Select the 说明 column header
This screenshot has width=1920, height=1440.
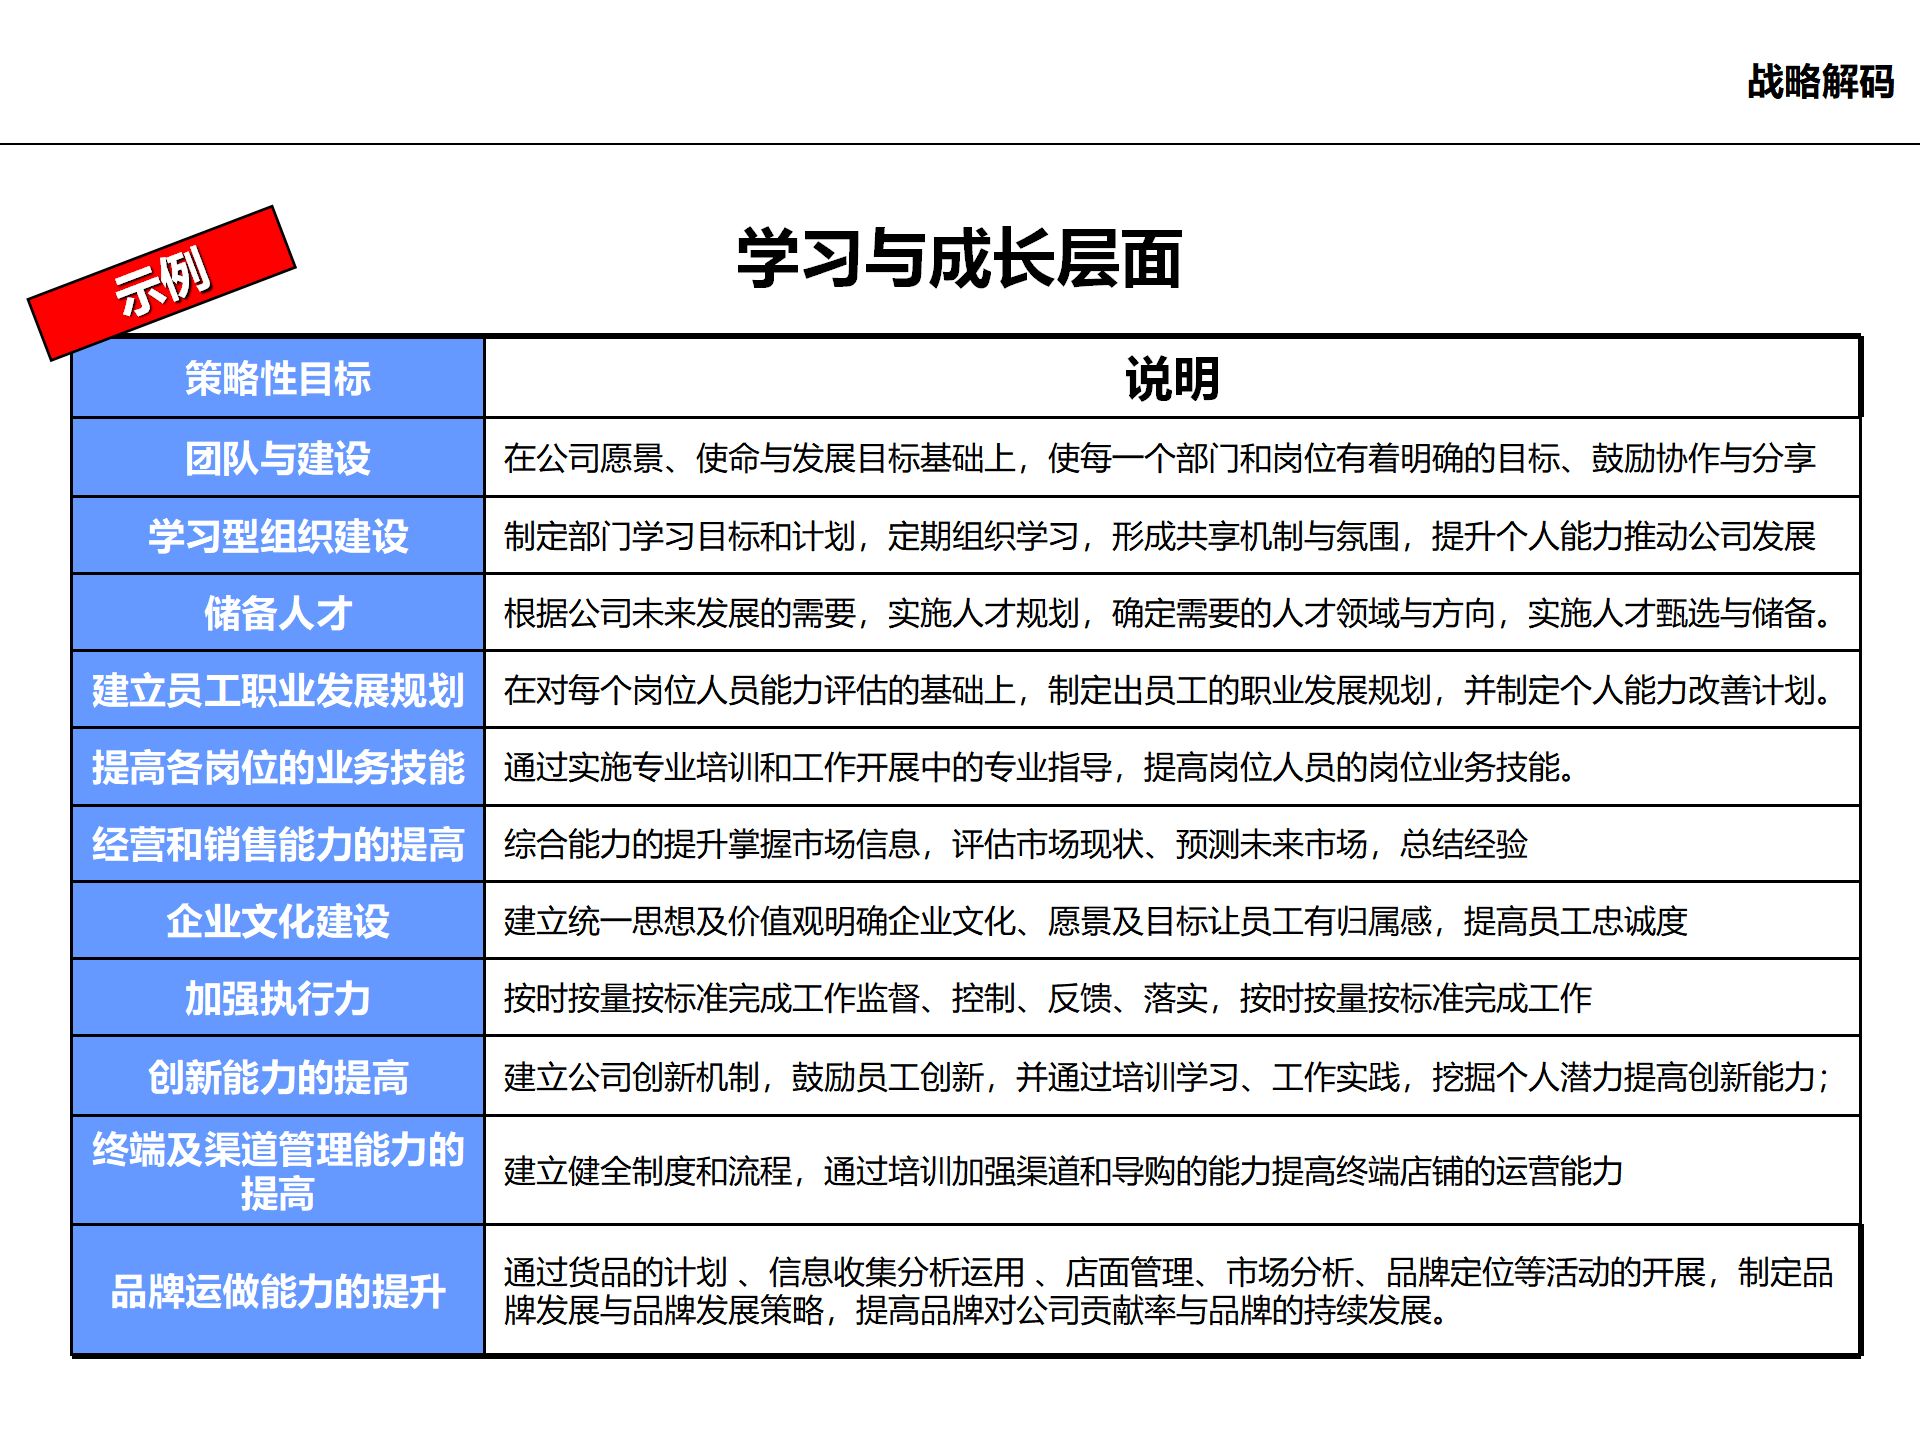pyautogui.click(x=1172, y=379)
